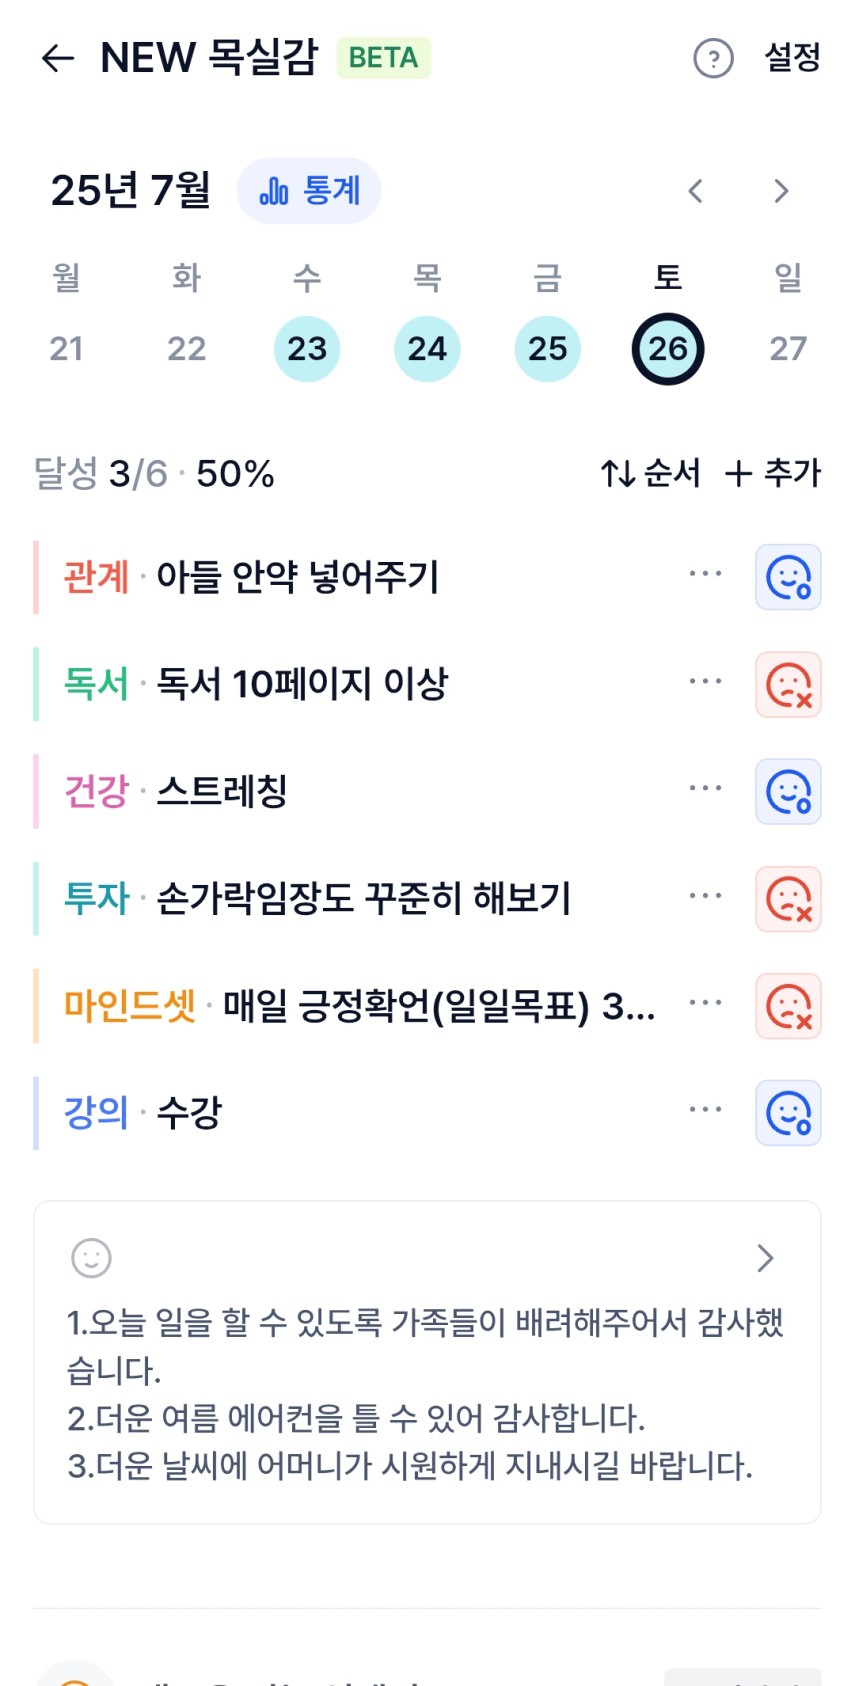Tap the back arrow icon
855x1686 pixels.
click(x=58, y=58)
